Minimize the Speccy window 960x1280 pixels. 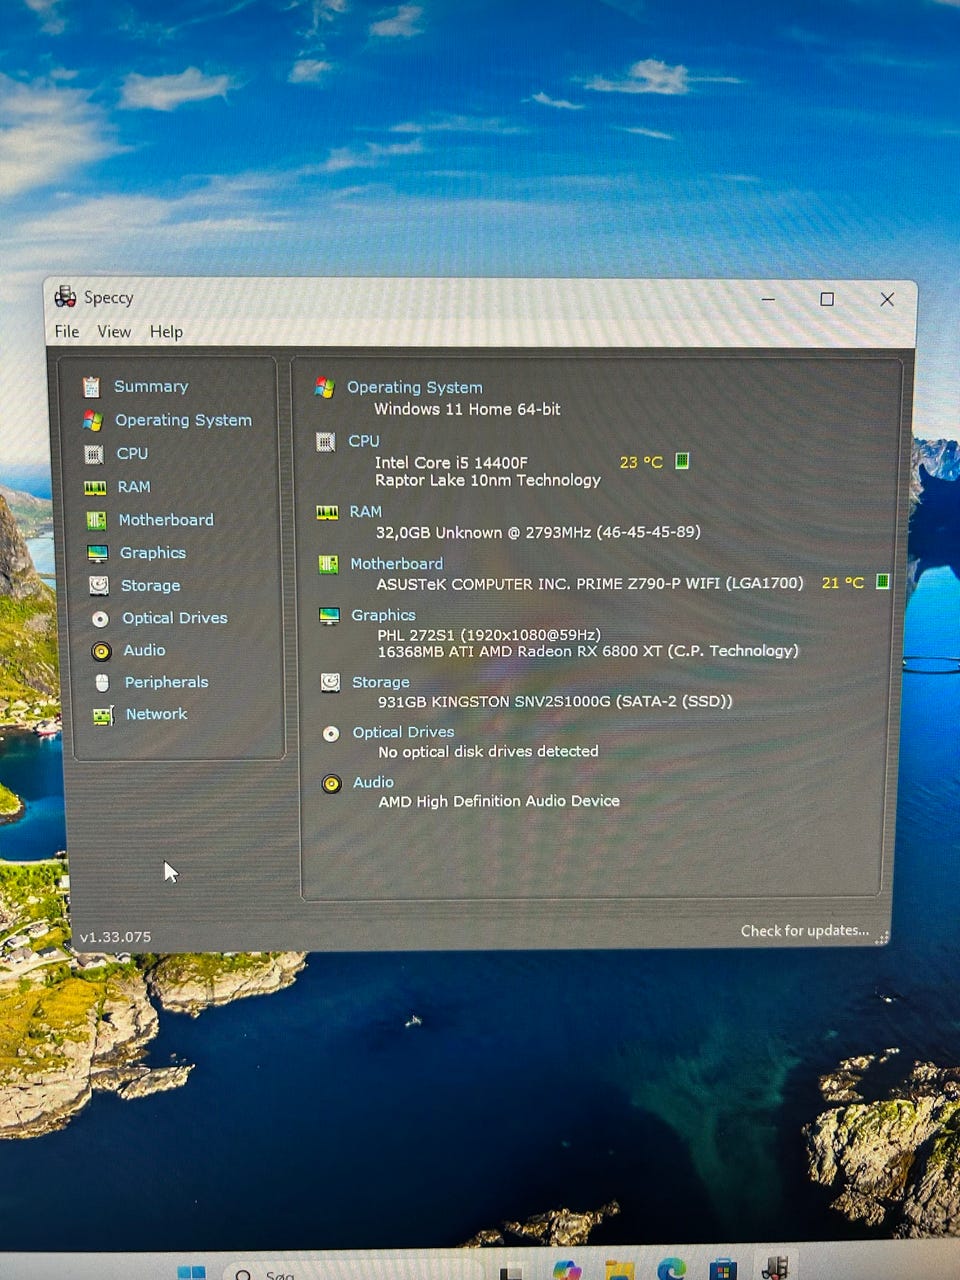[x=768, y=299]
